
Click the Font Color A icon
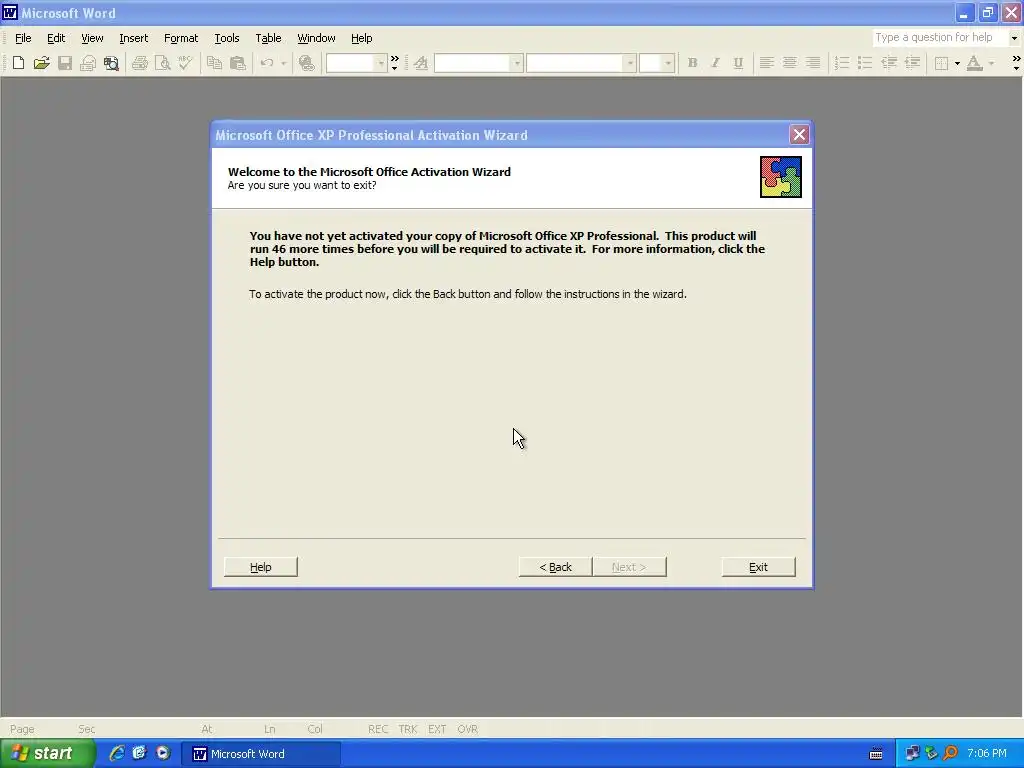[x=974, y=63]
